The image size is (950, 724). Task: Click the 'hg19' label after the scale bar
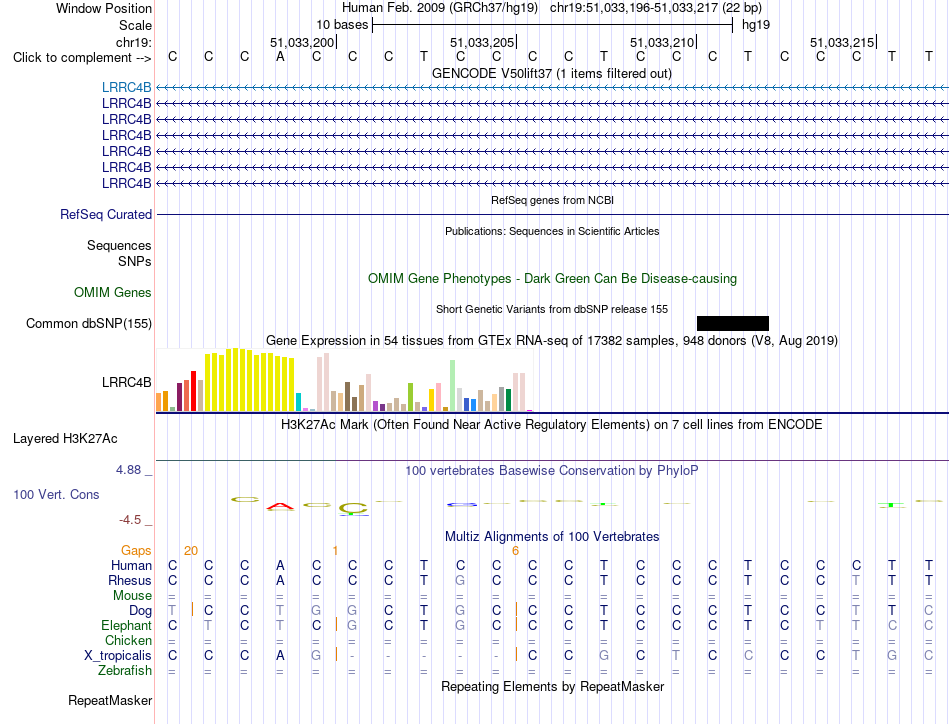click(756, 25)
